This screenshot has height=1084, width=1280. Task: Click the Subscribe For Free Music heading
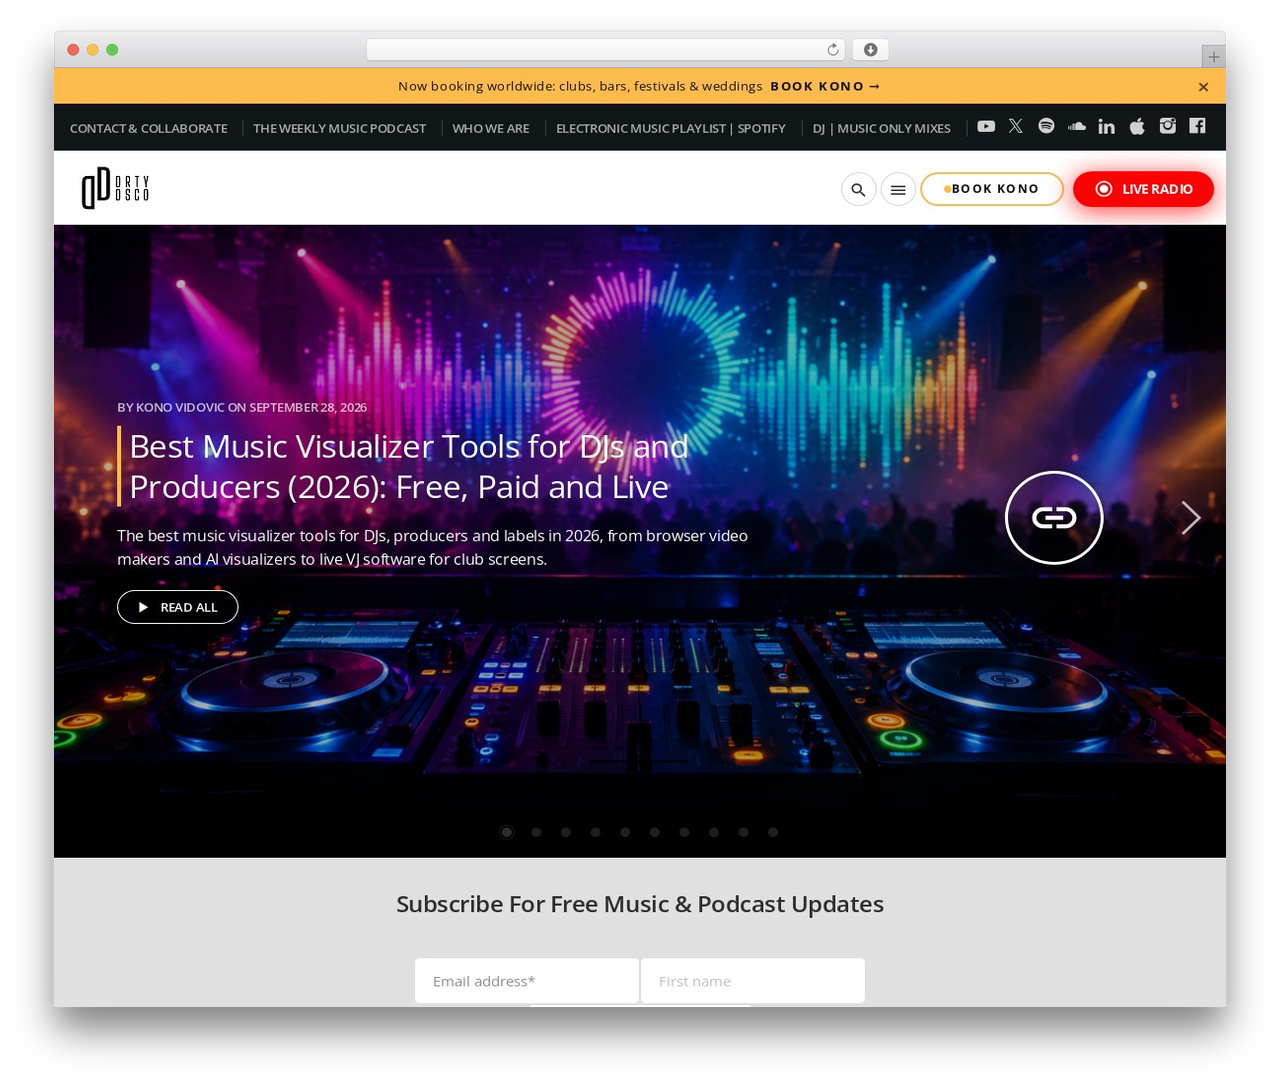pyautogui.click(x=640, y=904)
